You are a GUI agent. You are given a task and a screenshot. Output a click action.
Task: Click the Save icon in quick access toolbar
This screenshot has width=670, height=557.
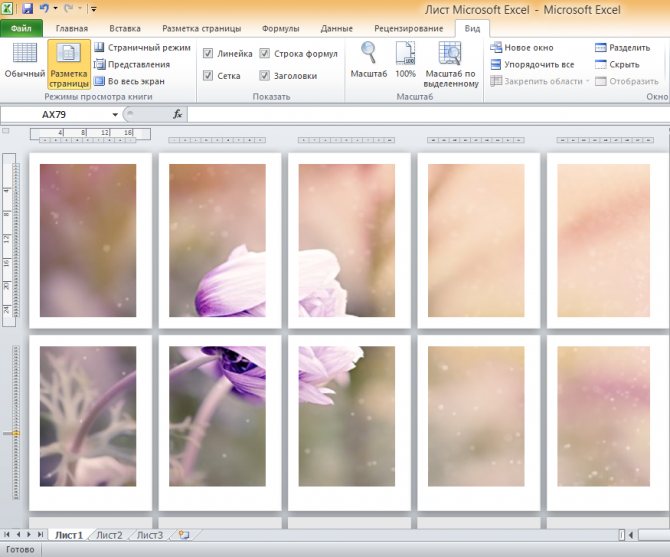click(x=26, y=8)
